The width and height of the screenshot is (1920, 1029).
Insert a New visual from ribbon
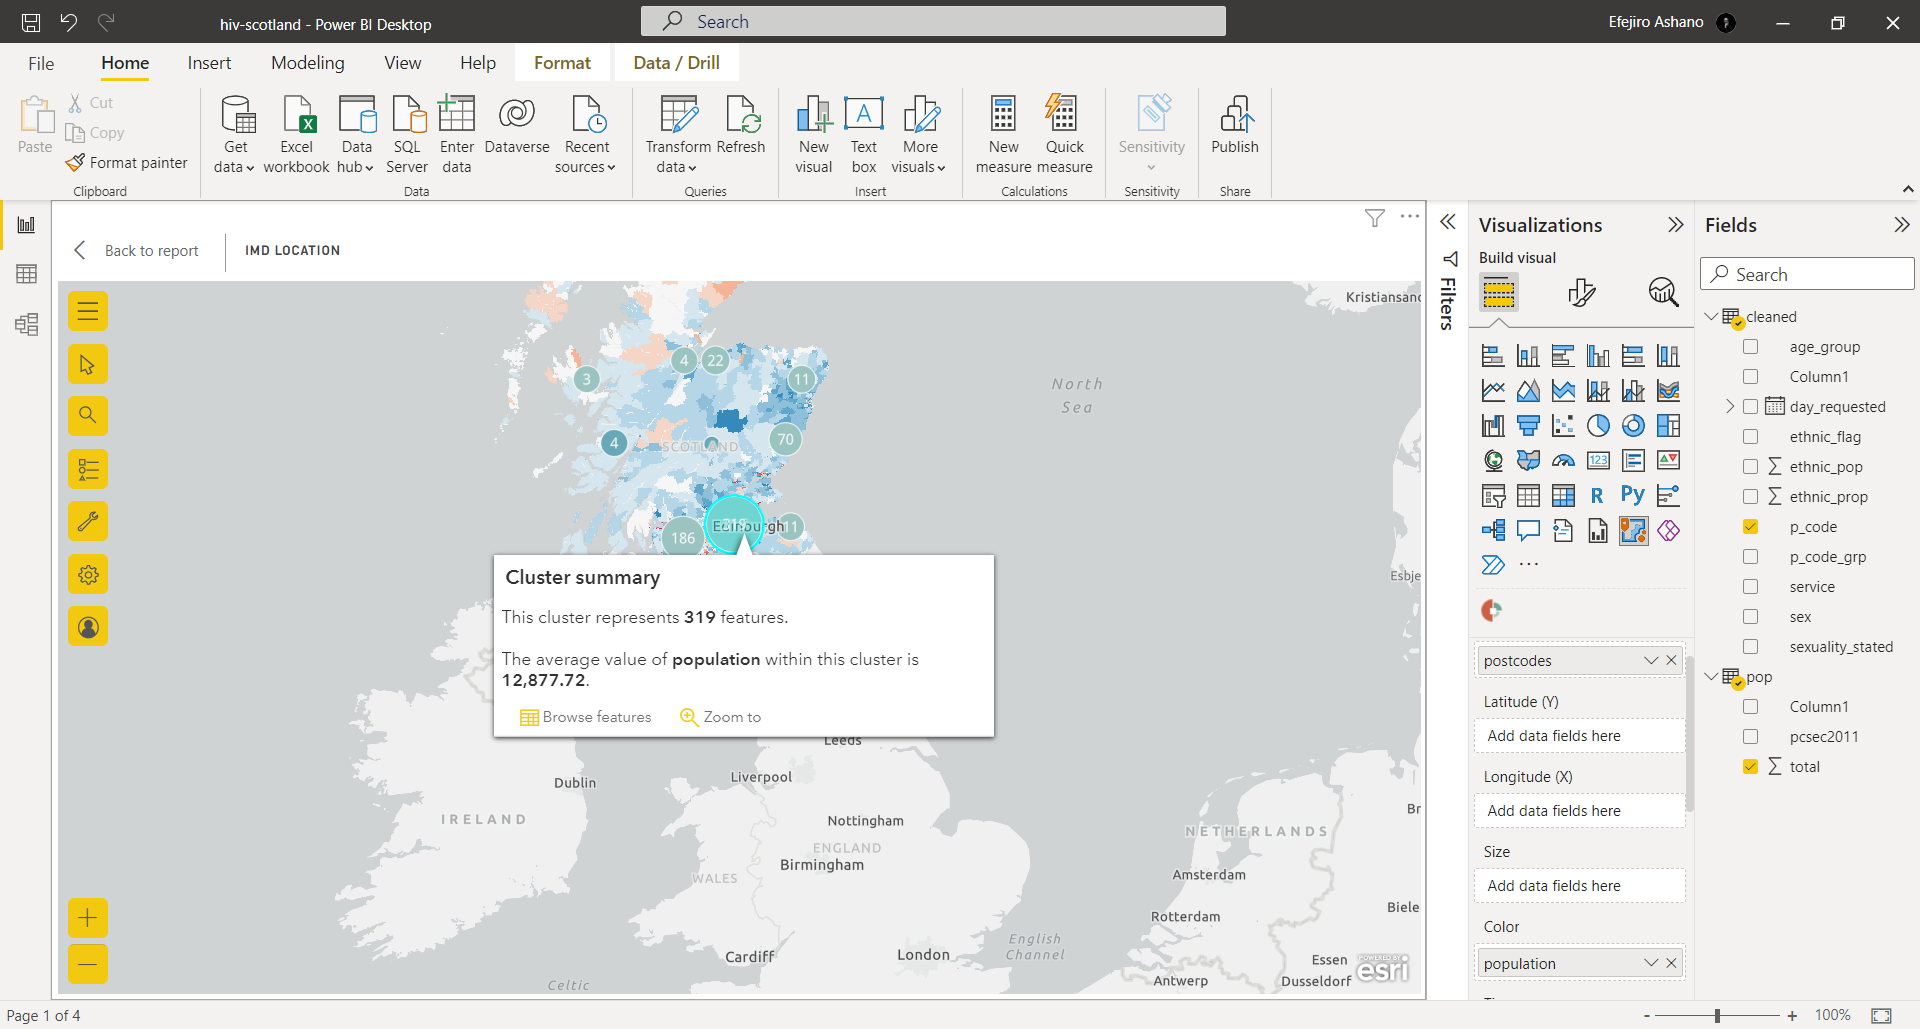pos(814,135)
